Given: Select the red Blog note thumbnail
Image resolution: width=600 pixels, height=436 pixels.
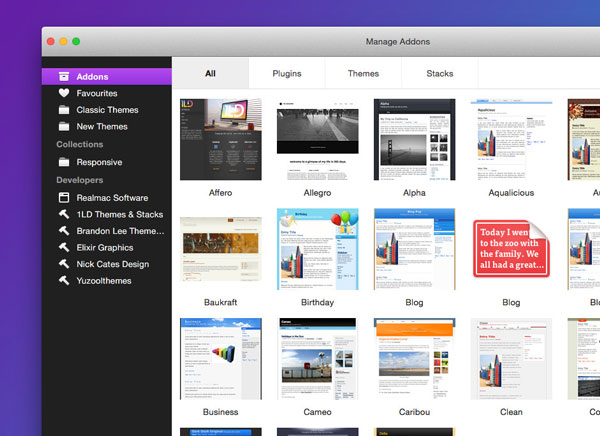Looking at the screenshot, I should coord(511,249).
